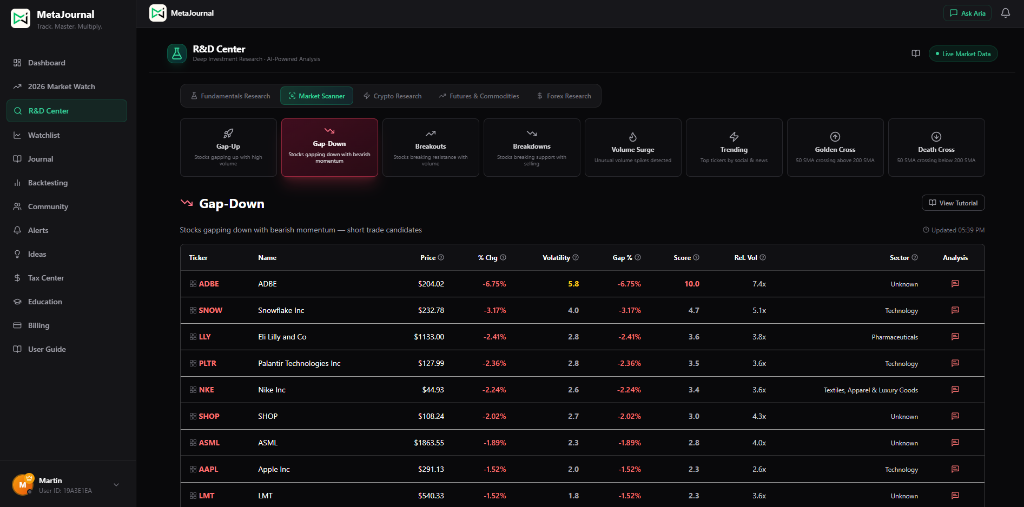
Task: Open analysis chat icon for ASML row
Action: [955, 442]
